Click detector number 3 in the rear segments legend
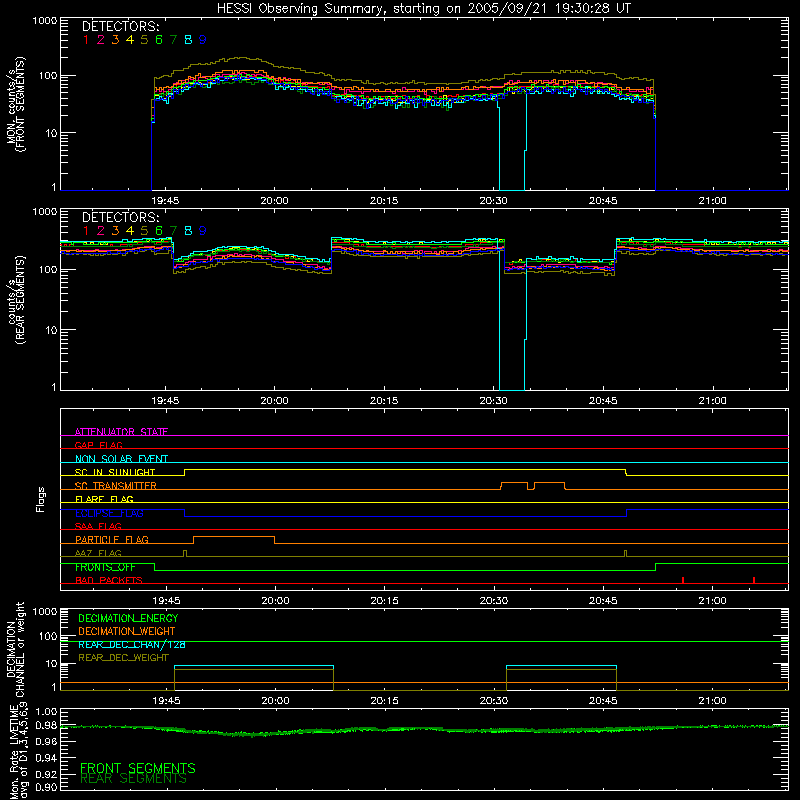Viewport: 800px width, 800px height. [115, 231]
